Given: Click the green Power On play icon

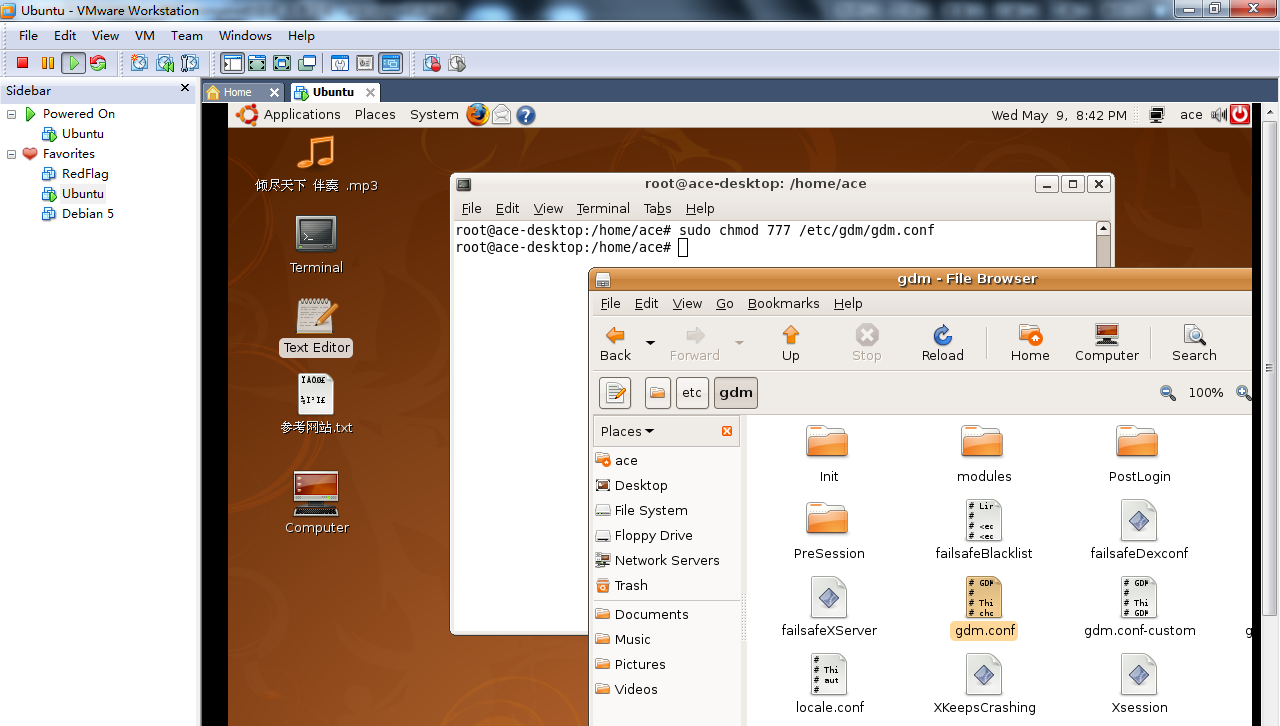Looking at the screenshot, I should [73, 63].
